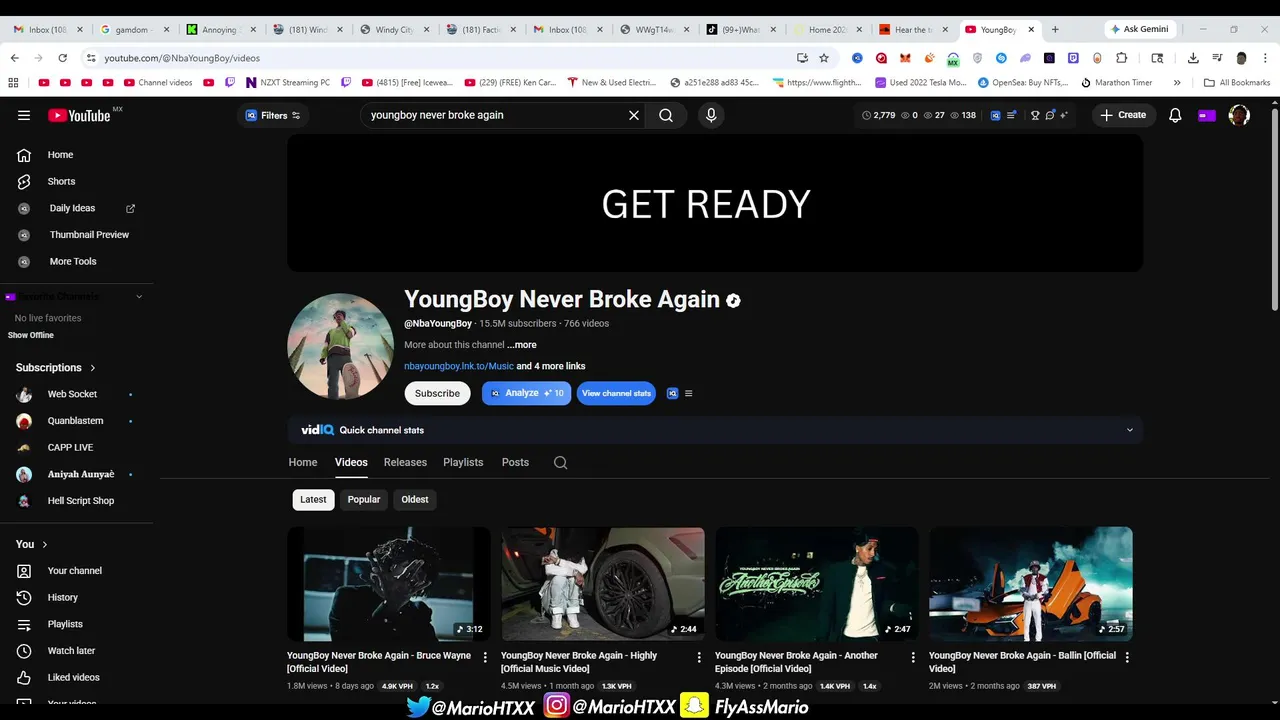This screenshot has width=1280, height=720.
Task: Click the MetaMask fox extension icon
Action: tap(905, 58)
